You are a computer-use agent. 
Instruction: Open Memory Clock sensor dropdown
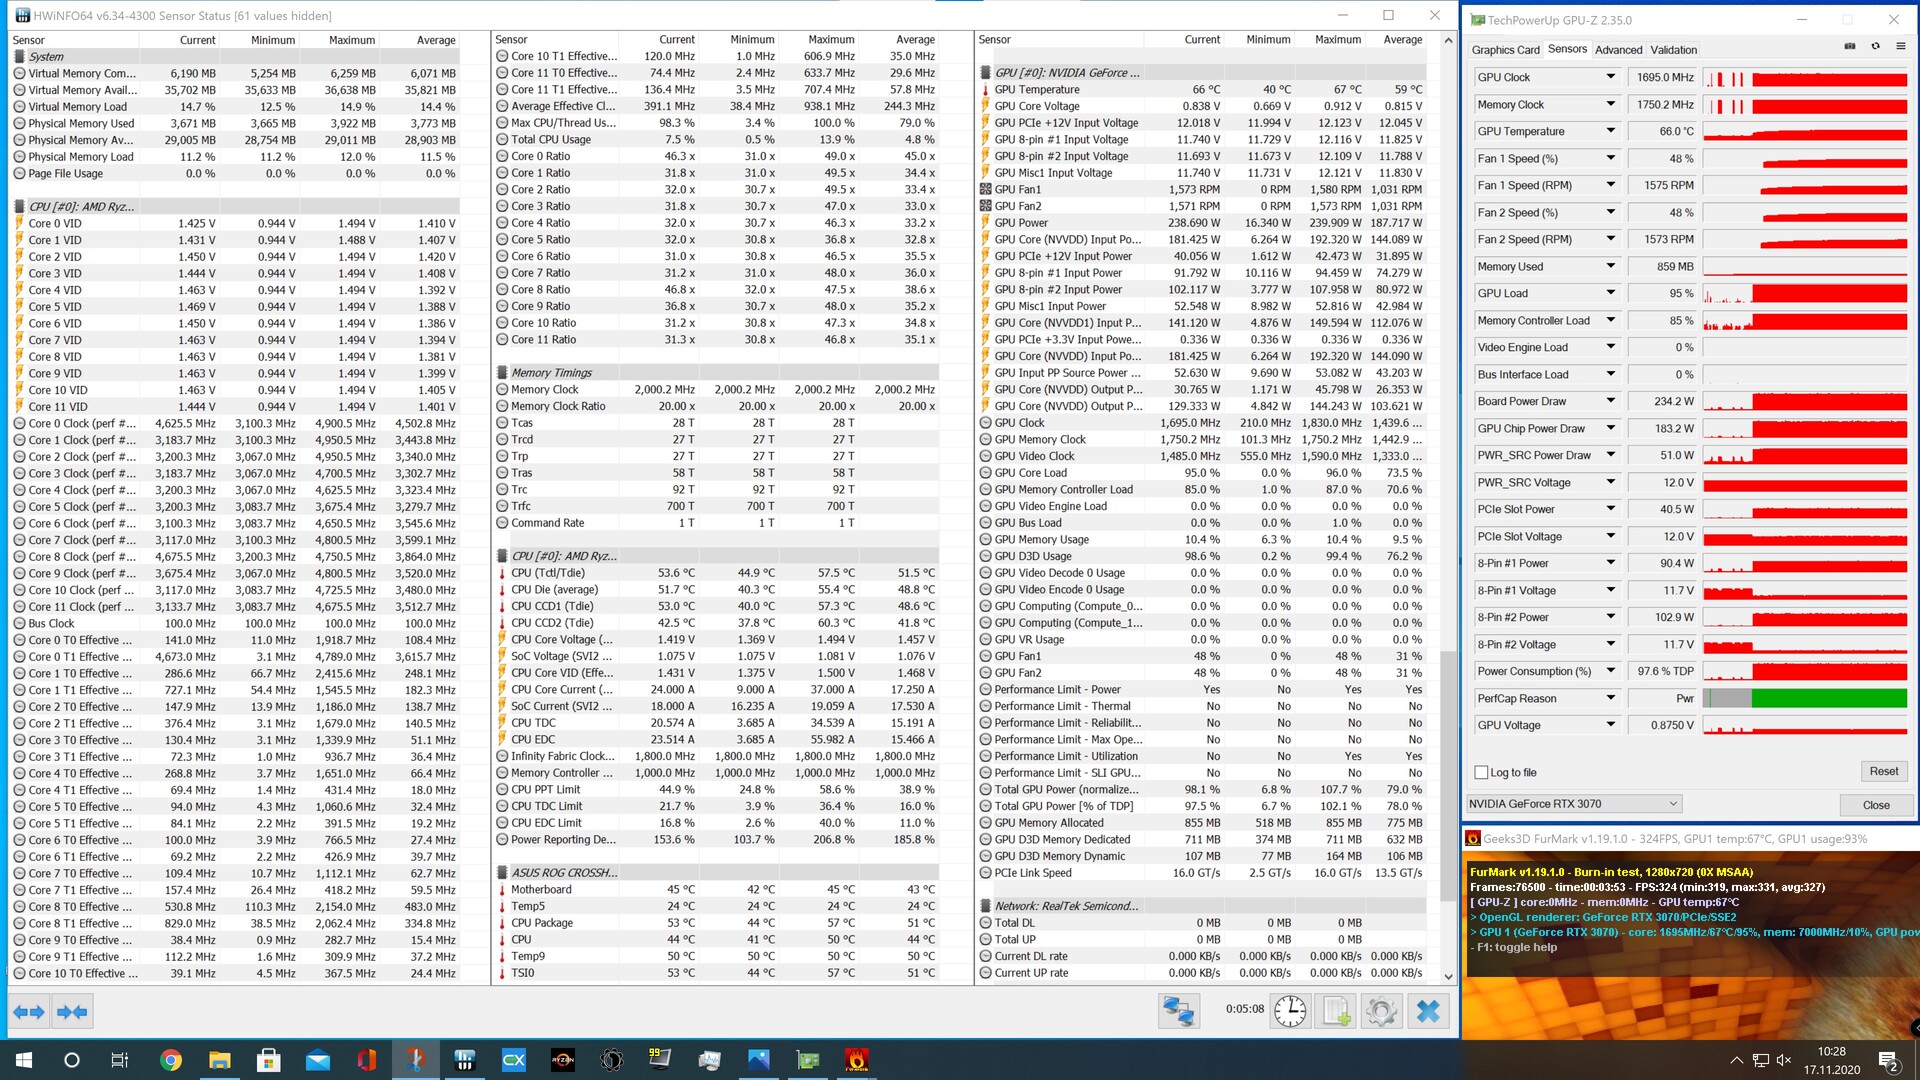tap(1610, 104)
